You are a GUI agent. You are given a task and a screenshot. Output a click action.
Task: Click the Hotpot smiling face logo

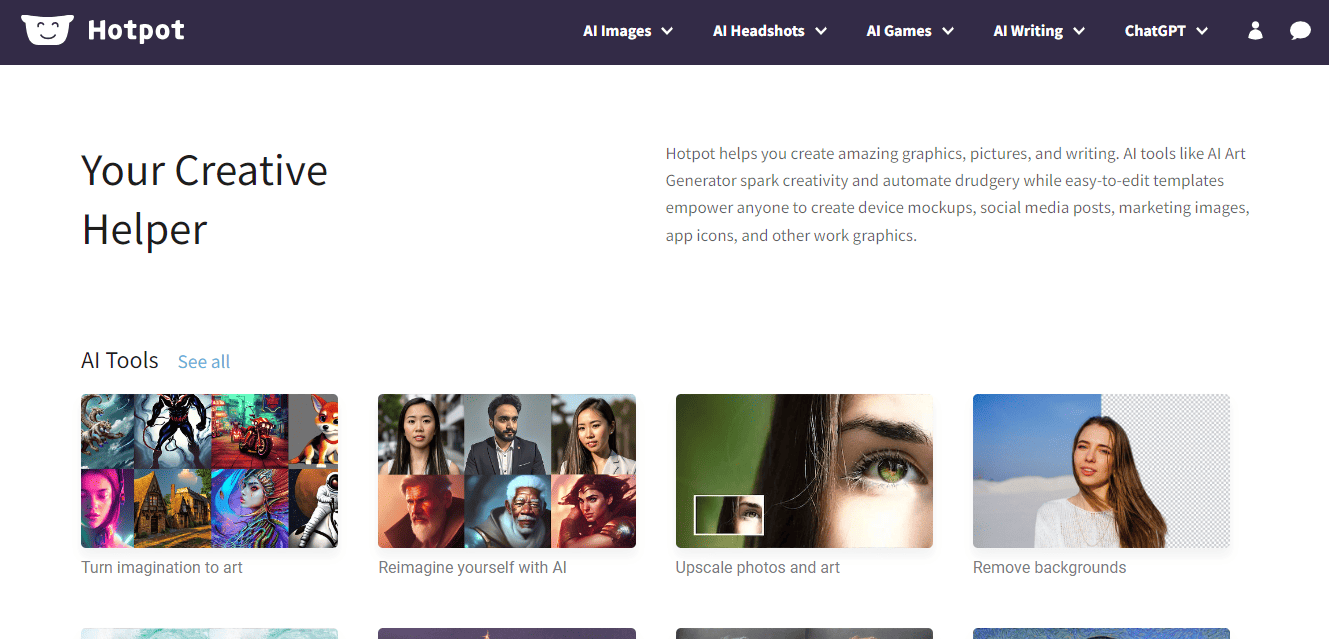(47, 29)
